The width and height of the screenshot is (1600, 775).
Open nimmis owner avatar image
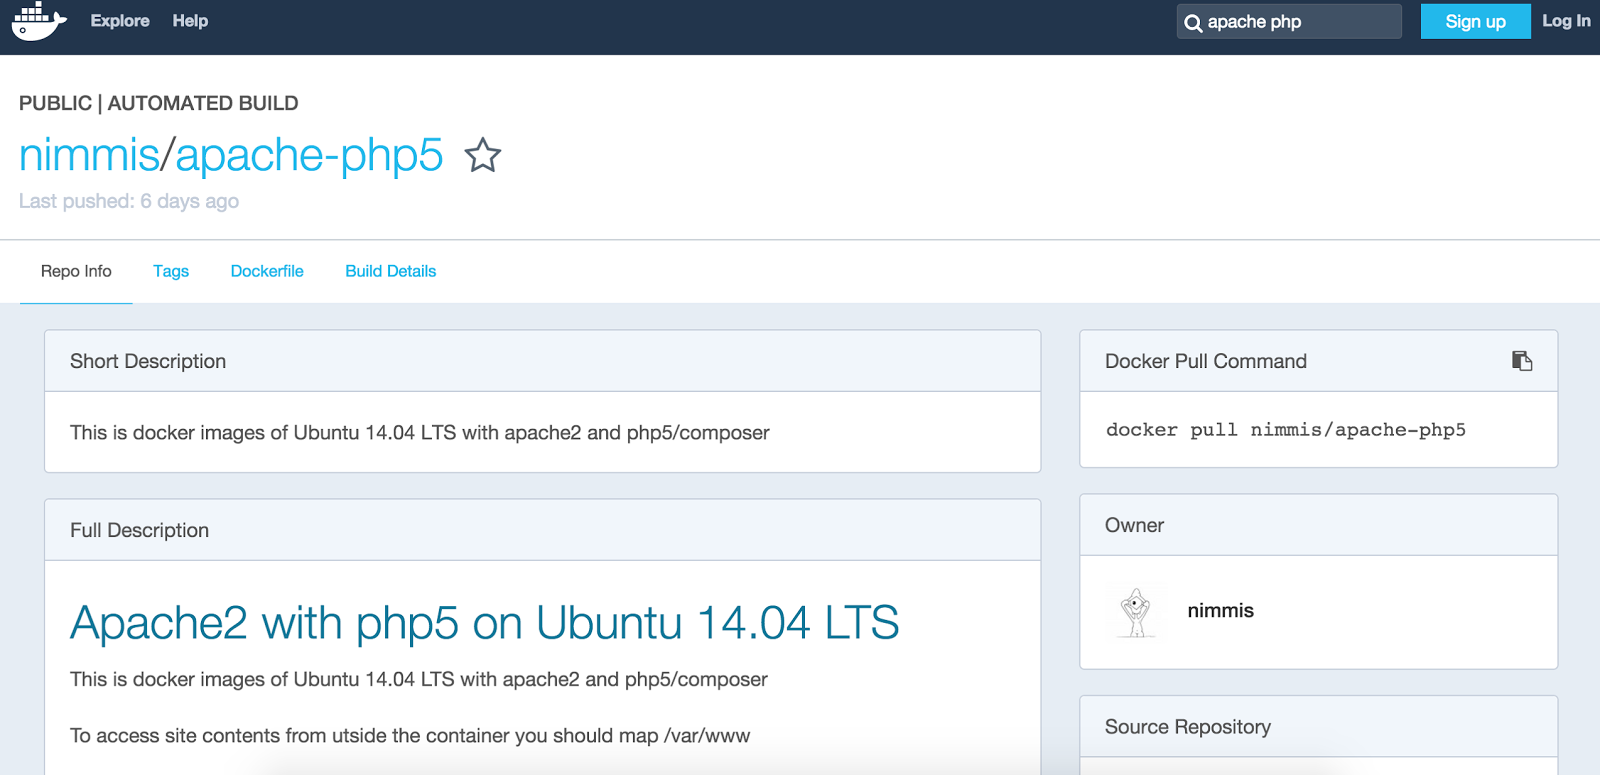1136,612
